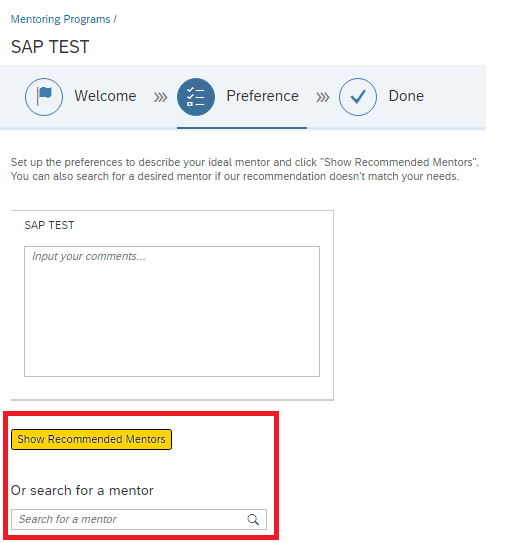Viewport: 512px width, 543px height.
Task: Click the Done checkmark circle icon
Action: (358, 97)
